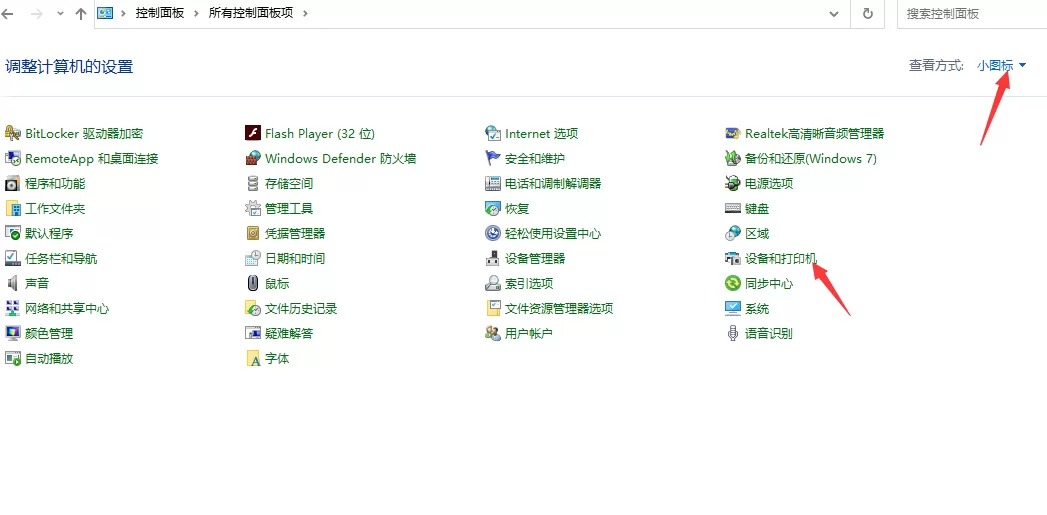Click the 文件资源管理器选项 icon
The width and height of the screenshot is (1047, 515).
click(x=493, y=308)
